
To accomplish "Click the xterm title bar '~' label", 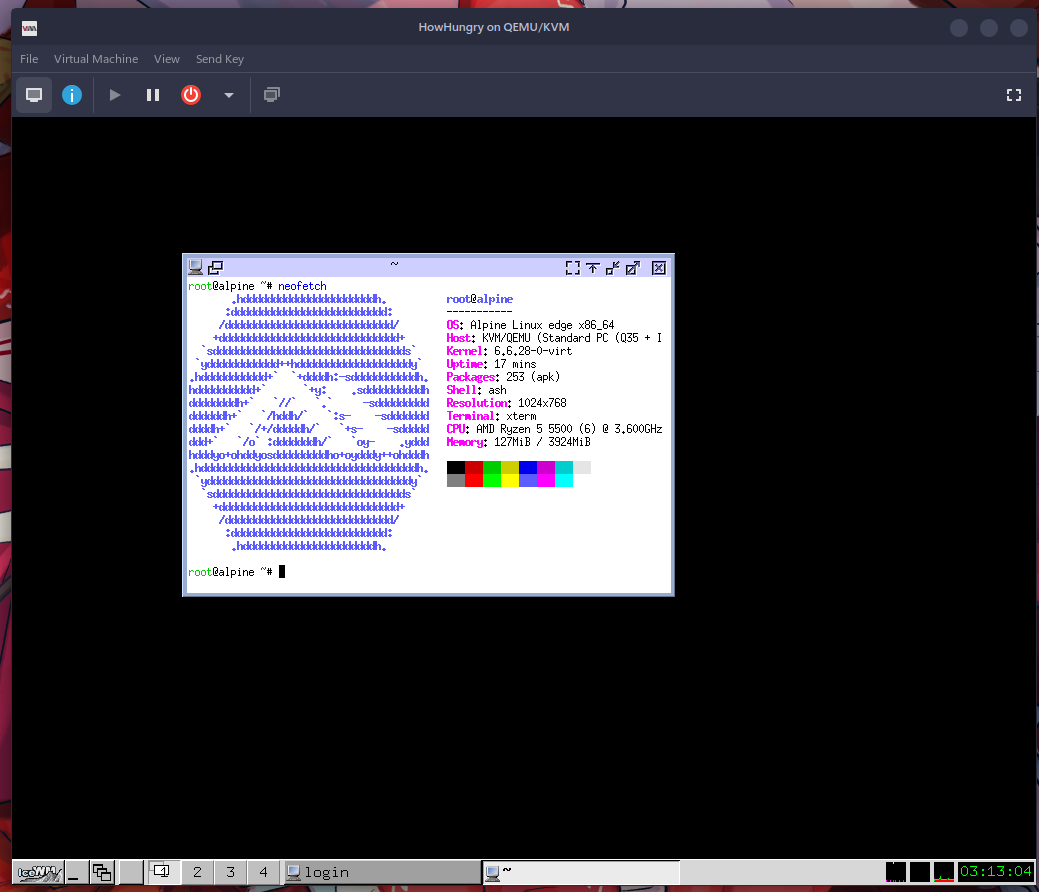I will 394,264.
